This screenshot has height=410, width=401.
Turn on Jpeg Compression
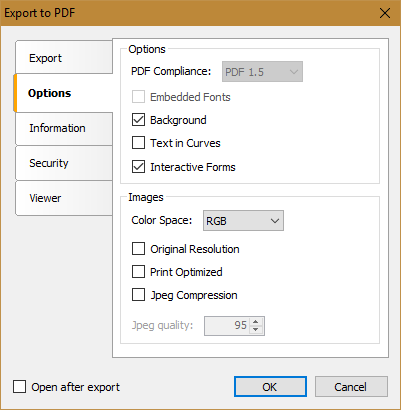[x=138, y=295]
